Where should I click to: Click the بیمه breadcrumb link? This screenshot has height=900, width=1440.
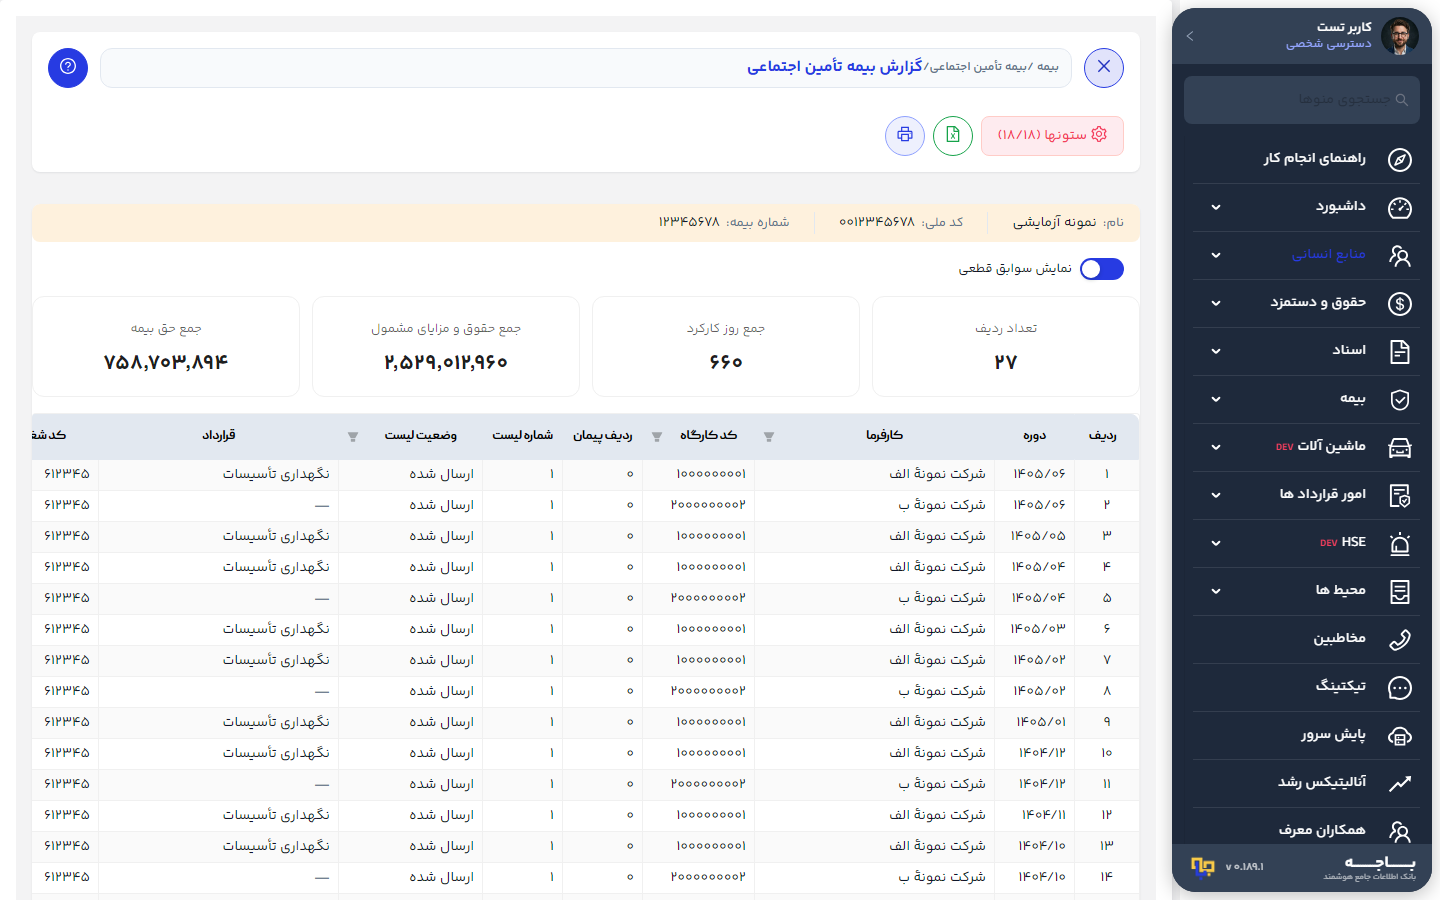tap(1048, 67)
